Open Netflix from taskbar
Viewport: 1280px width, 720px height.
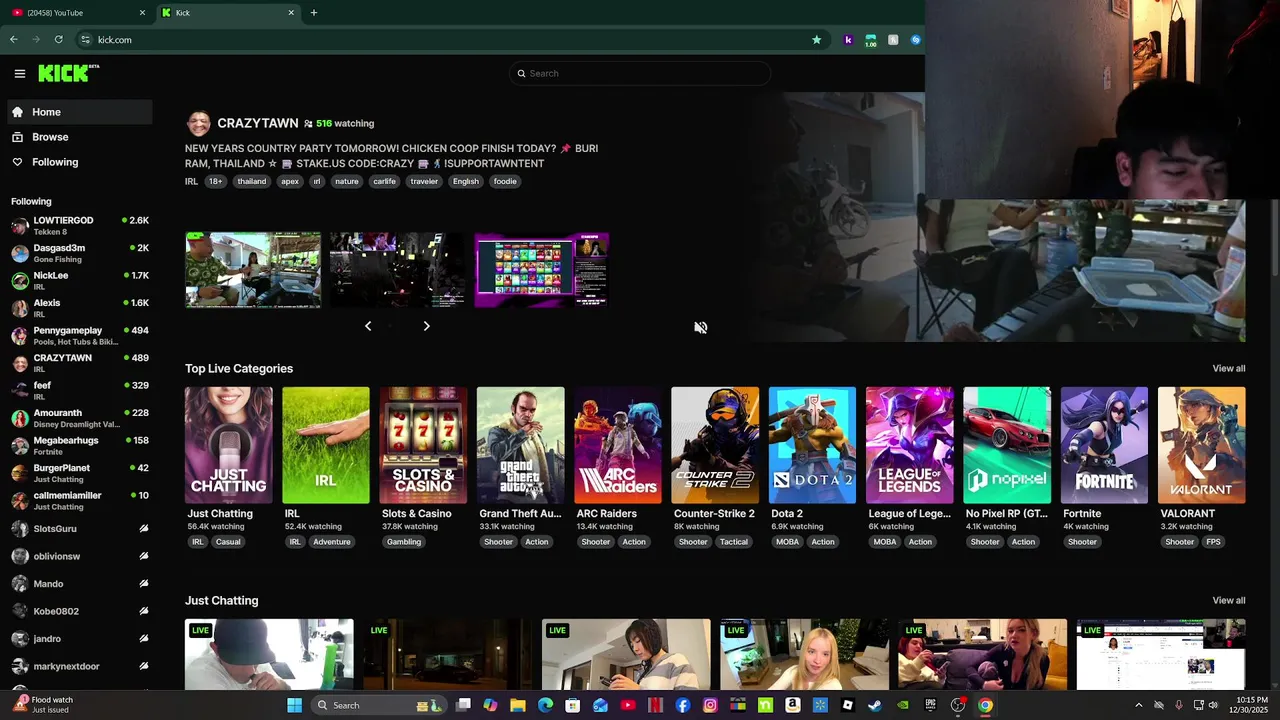point(655,705)
